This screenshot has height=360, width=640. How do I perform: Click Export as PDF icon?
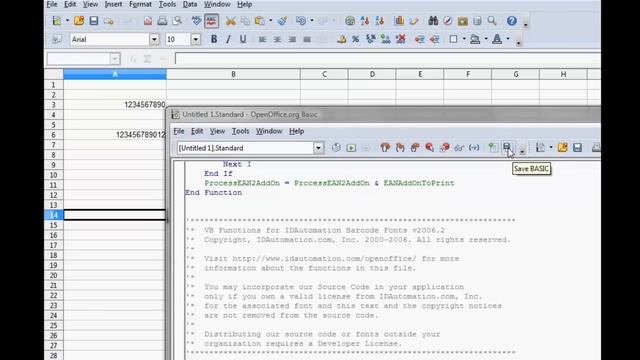coord(148,21)
